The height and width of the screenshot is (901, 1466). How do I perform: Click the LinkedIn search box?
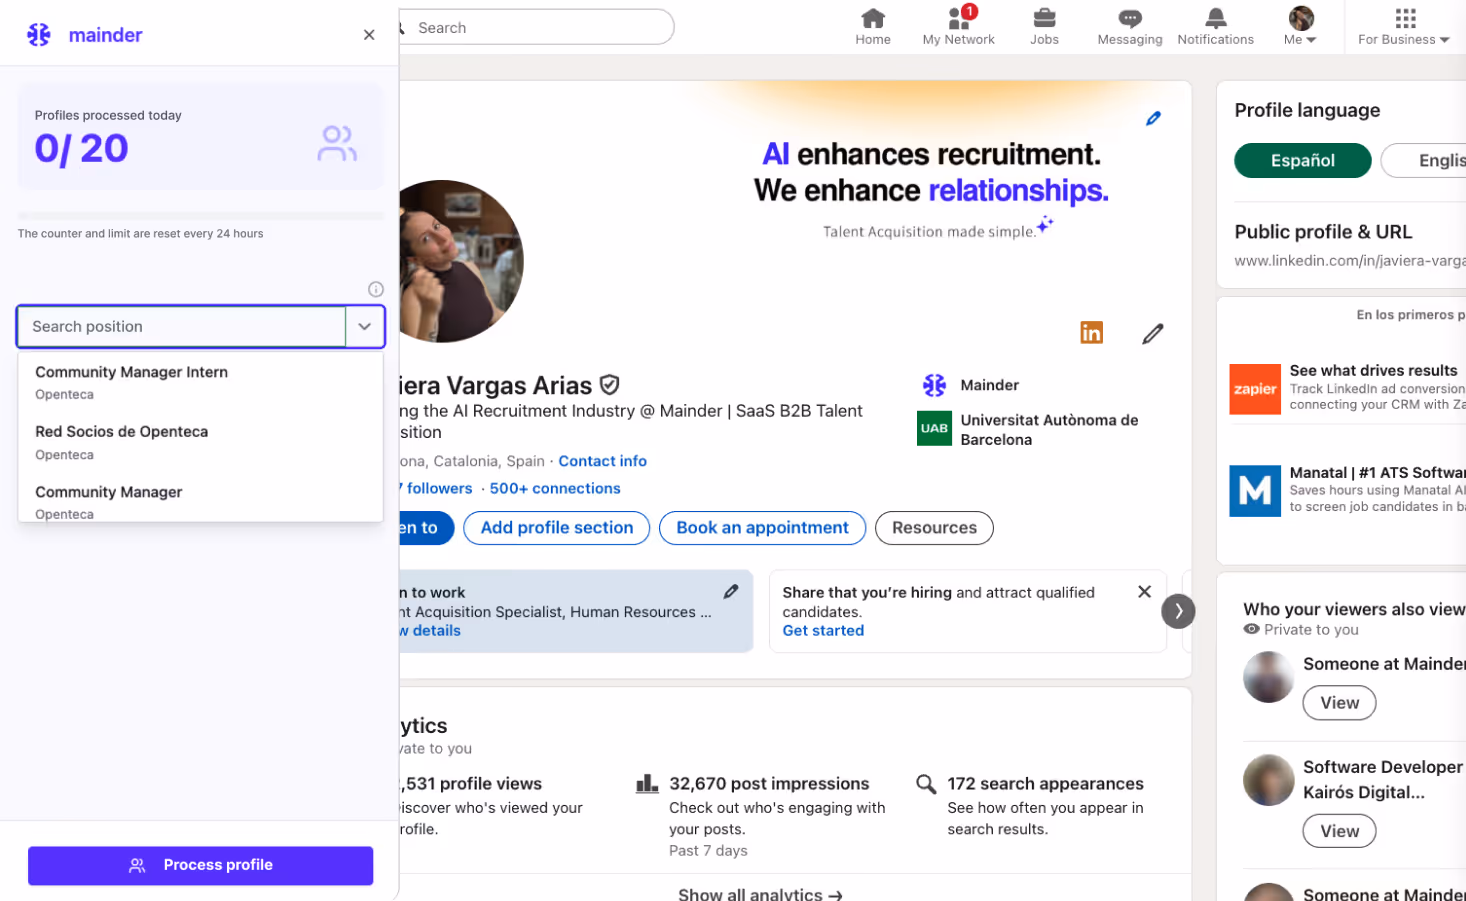pyautogui.click(x=536, y=27)
